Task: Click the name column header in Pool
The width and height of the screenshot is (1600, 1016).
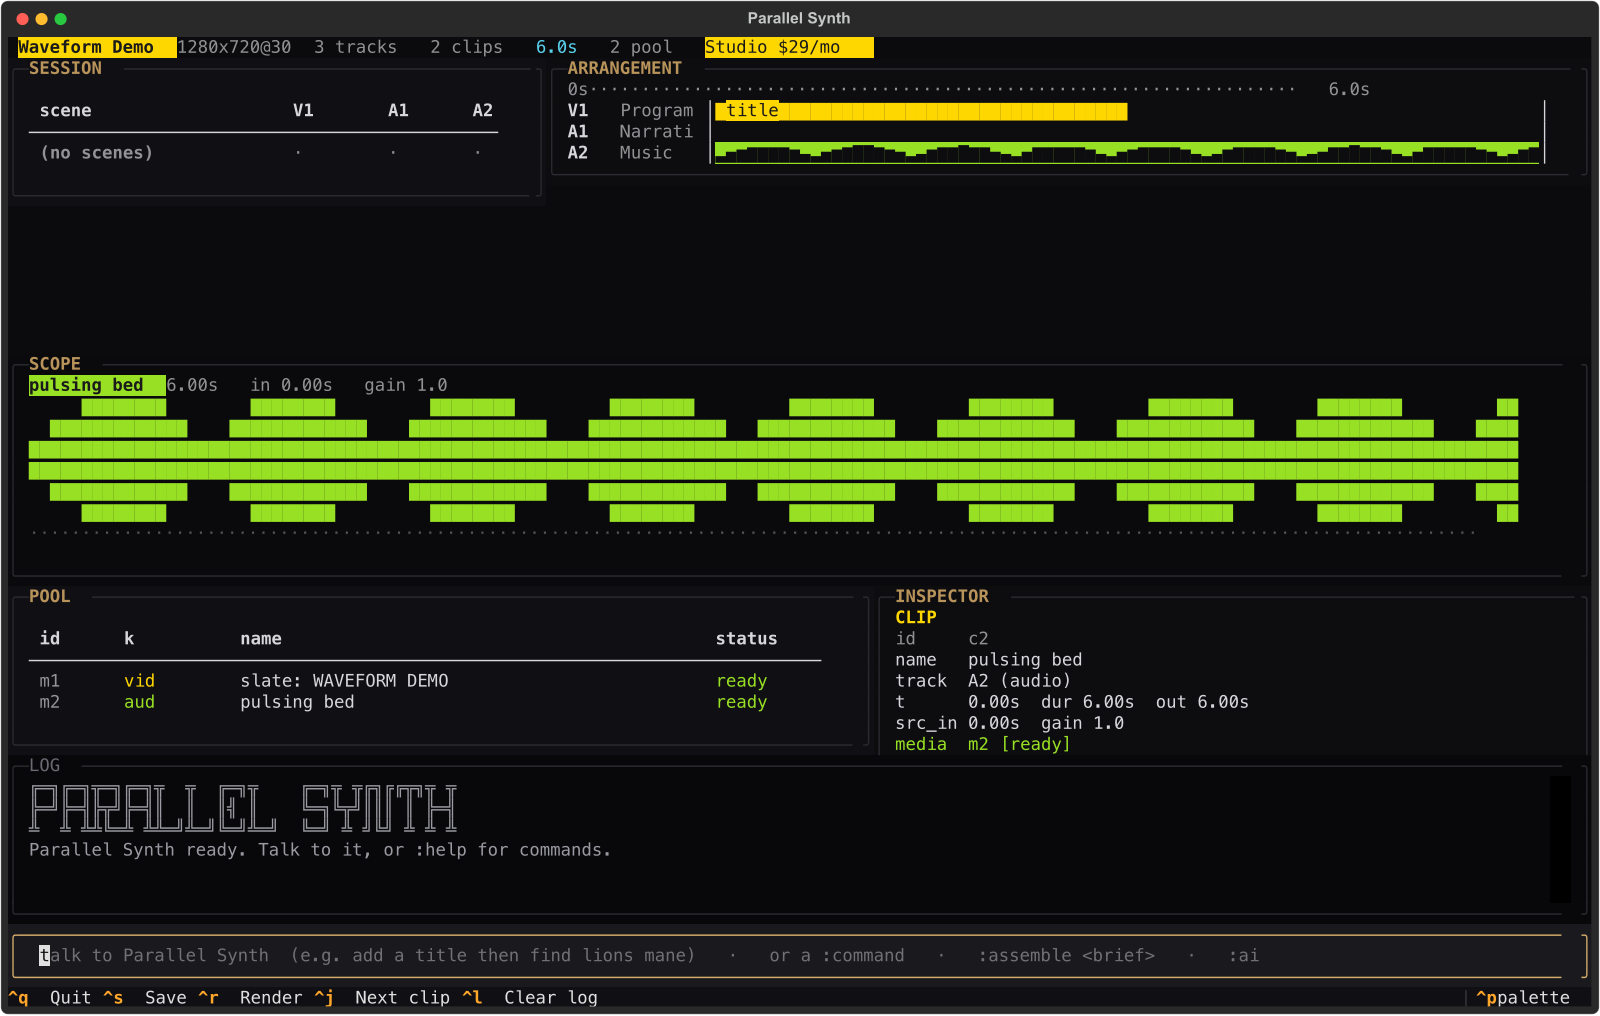Action: 261,639
